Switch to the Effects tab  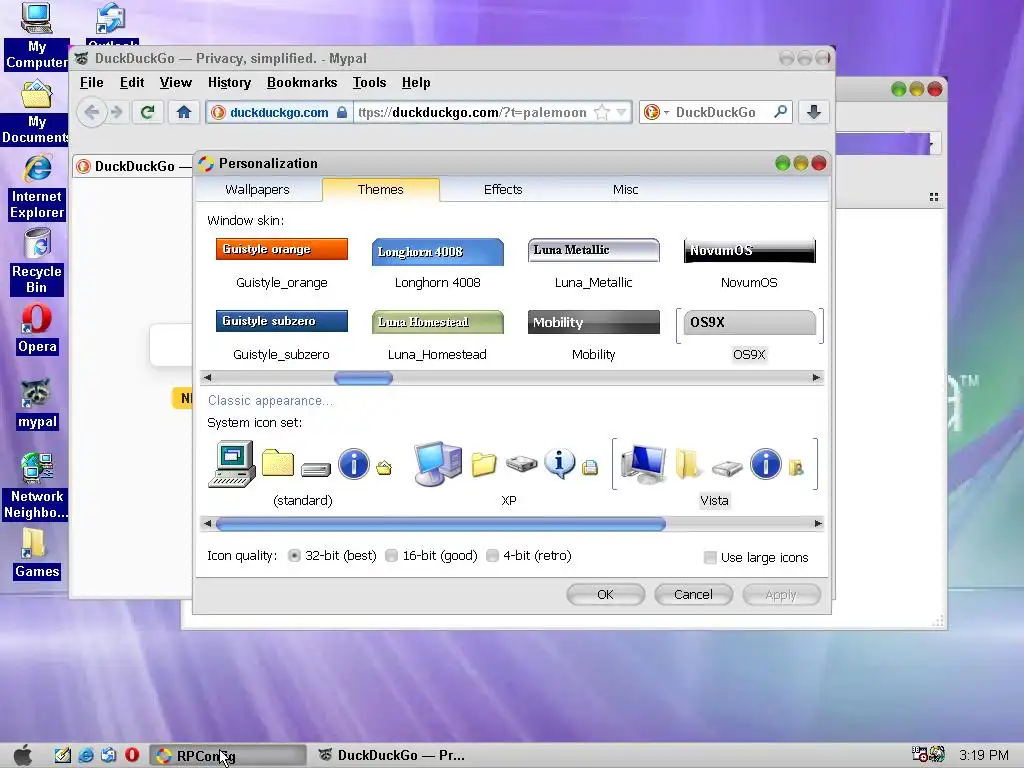click(x=503, y=189)
